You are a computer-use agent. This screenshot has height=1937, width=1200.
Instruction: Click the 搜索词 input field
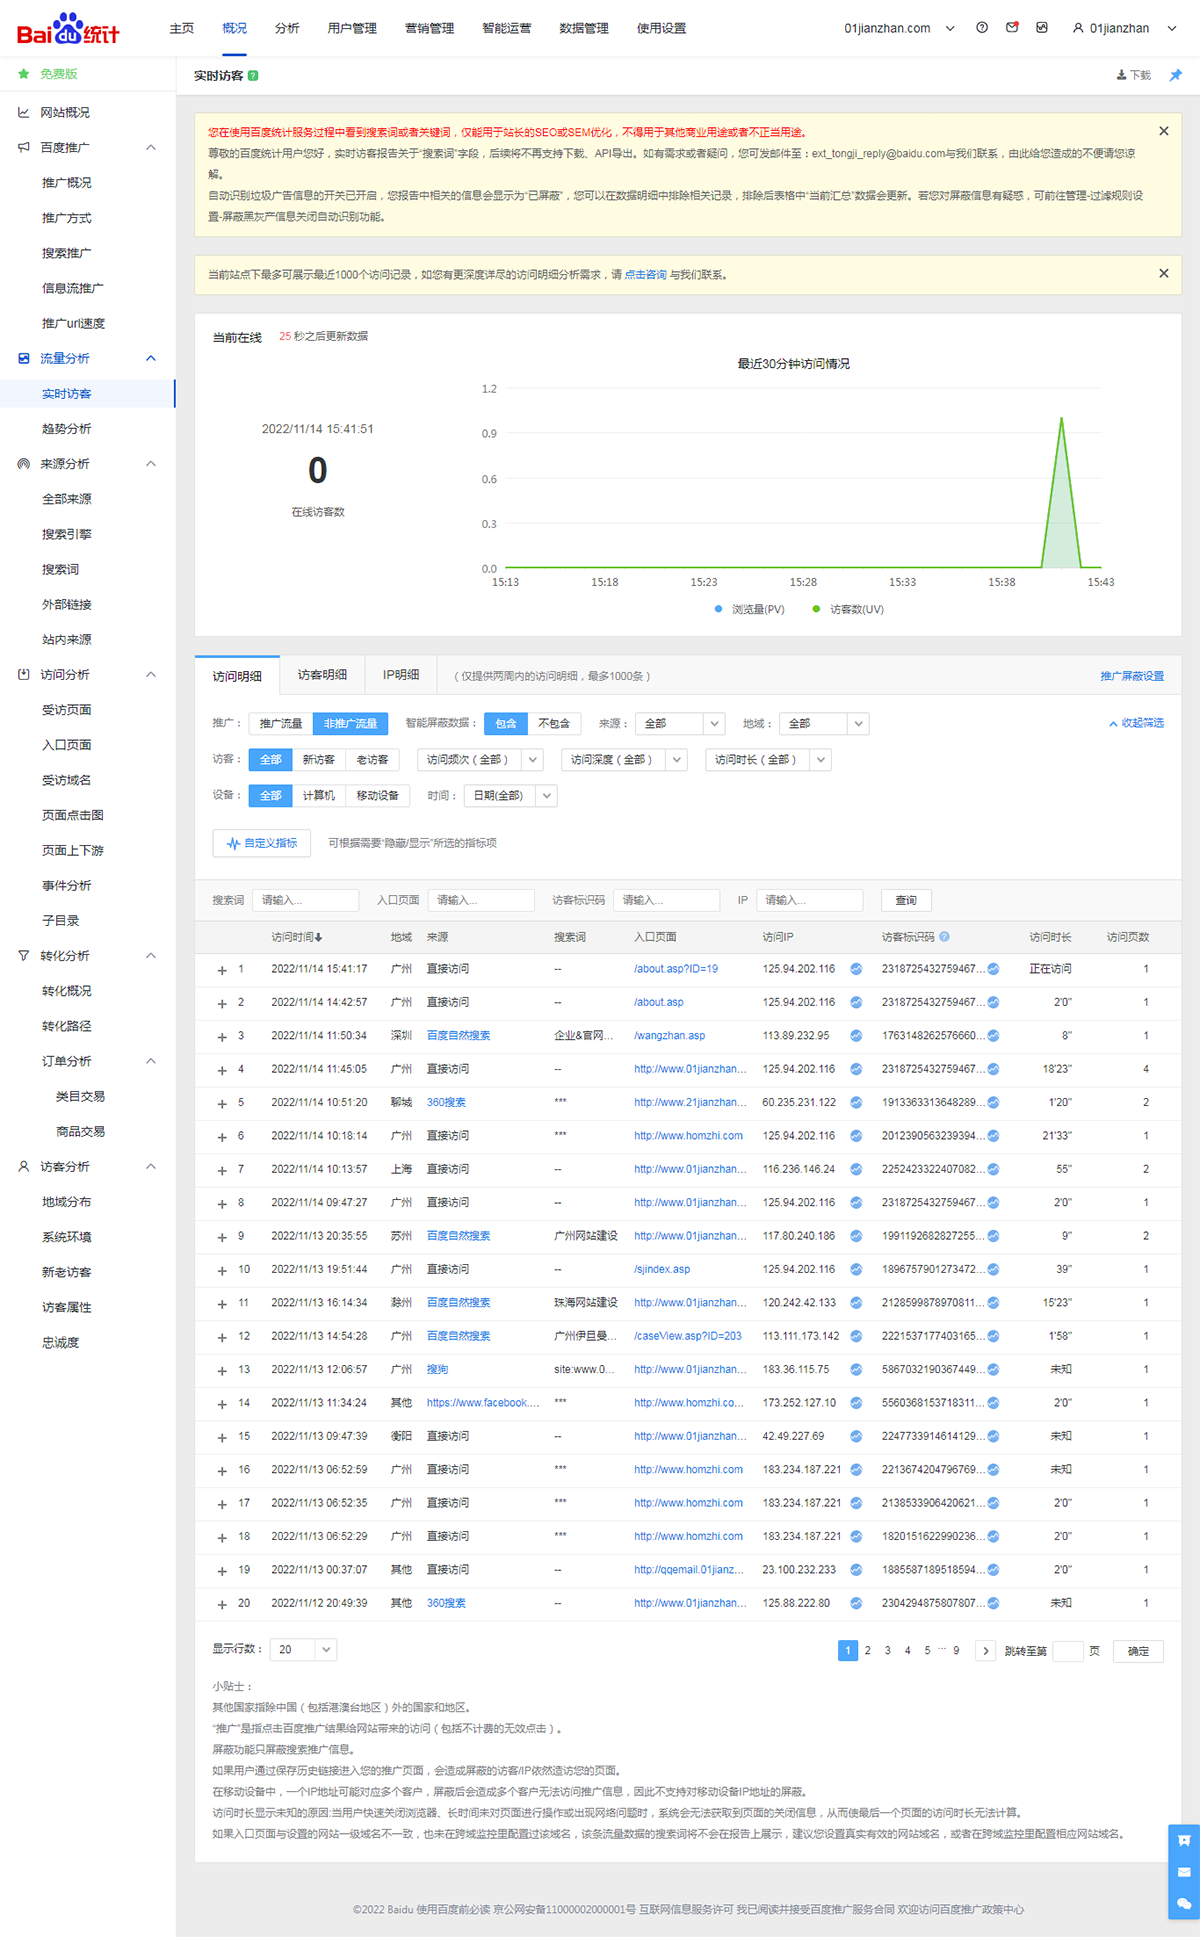pos(305,901)
